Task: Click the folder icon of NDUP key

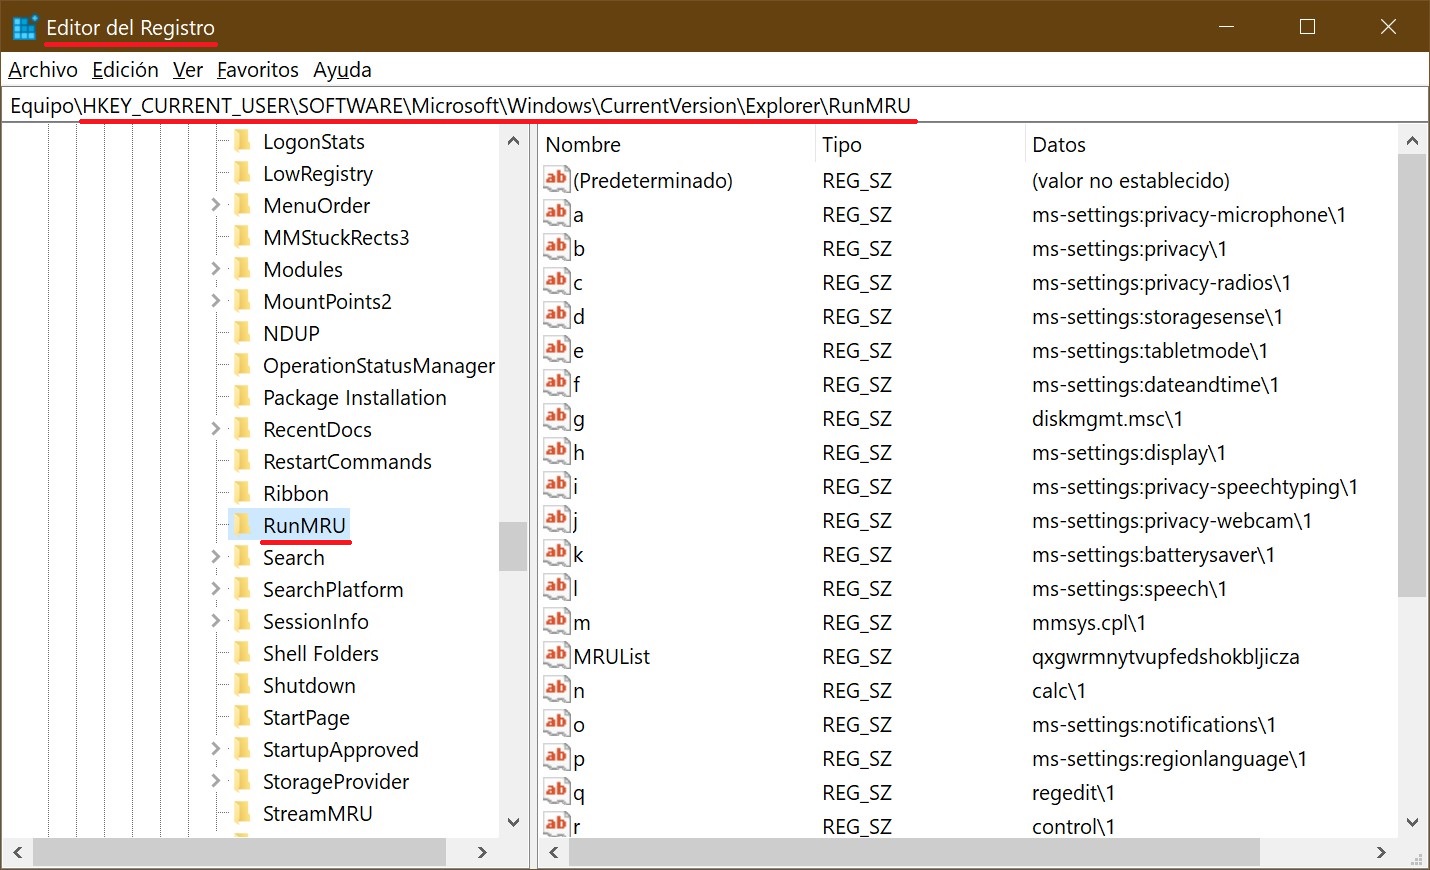Action: coord(242,332)
